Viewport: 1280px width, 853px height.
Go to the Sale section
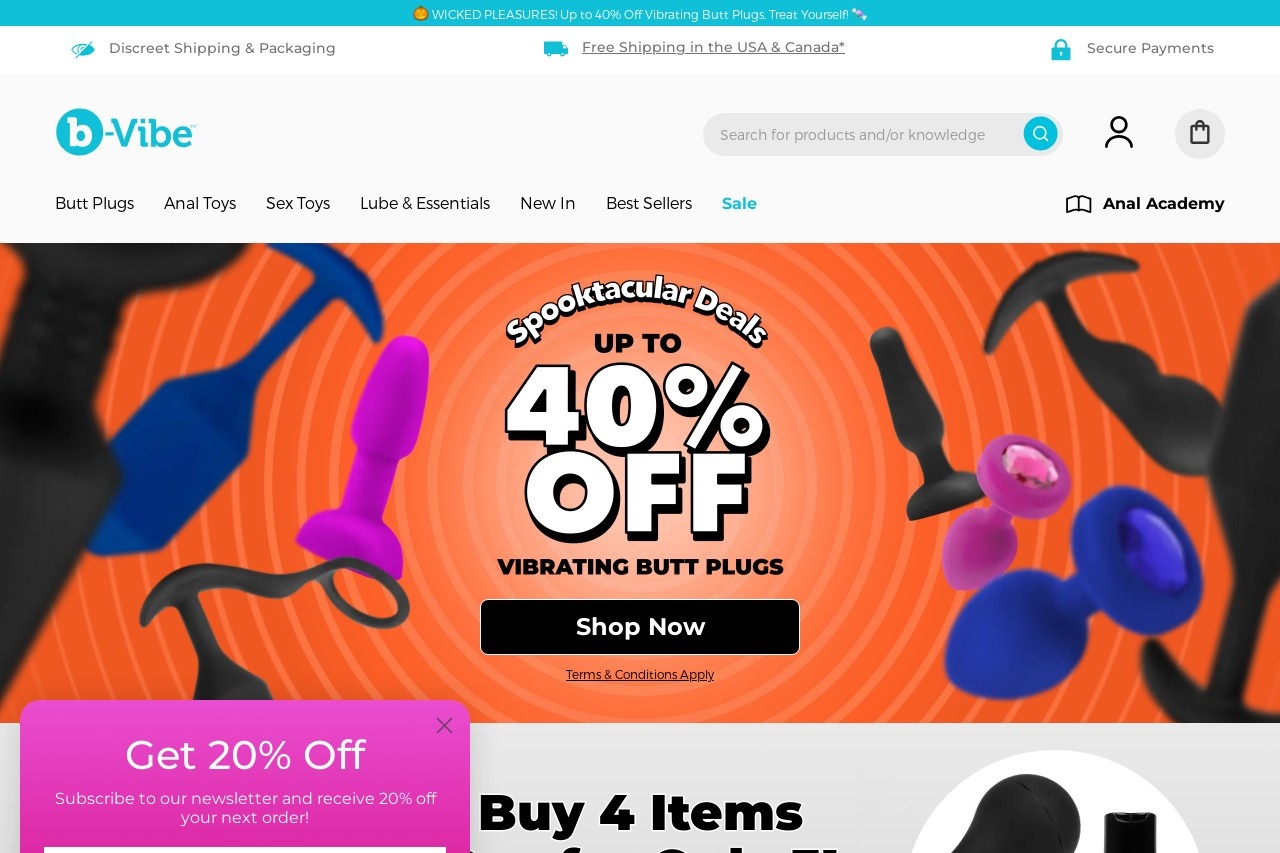739,204
